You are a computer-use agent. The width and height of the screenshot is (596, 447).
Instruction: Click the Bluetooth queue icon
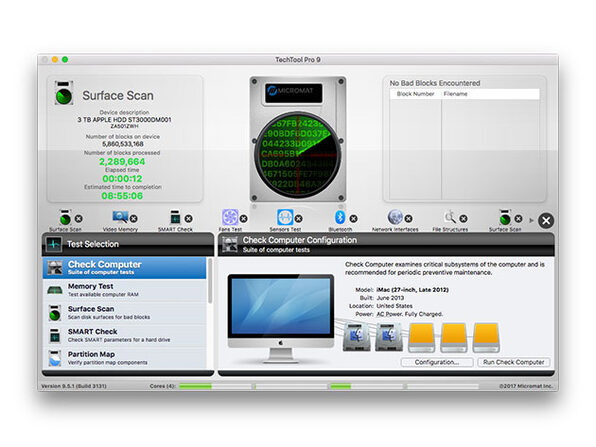[x=340, y=217]
